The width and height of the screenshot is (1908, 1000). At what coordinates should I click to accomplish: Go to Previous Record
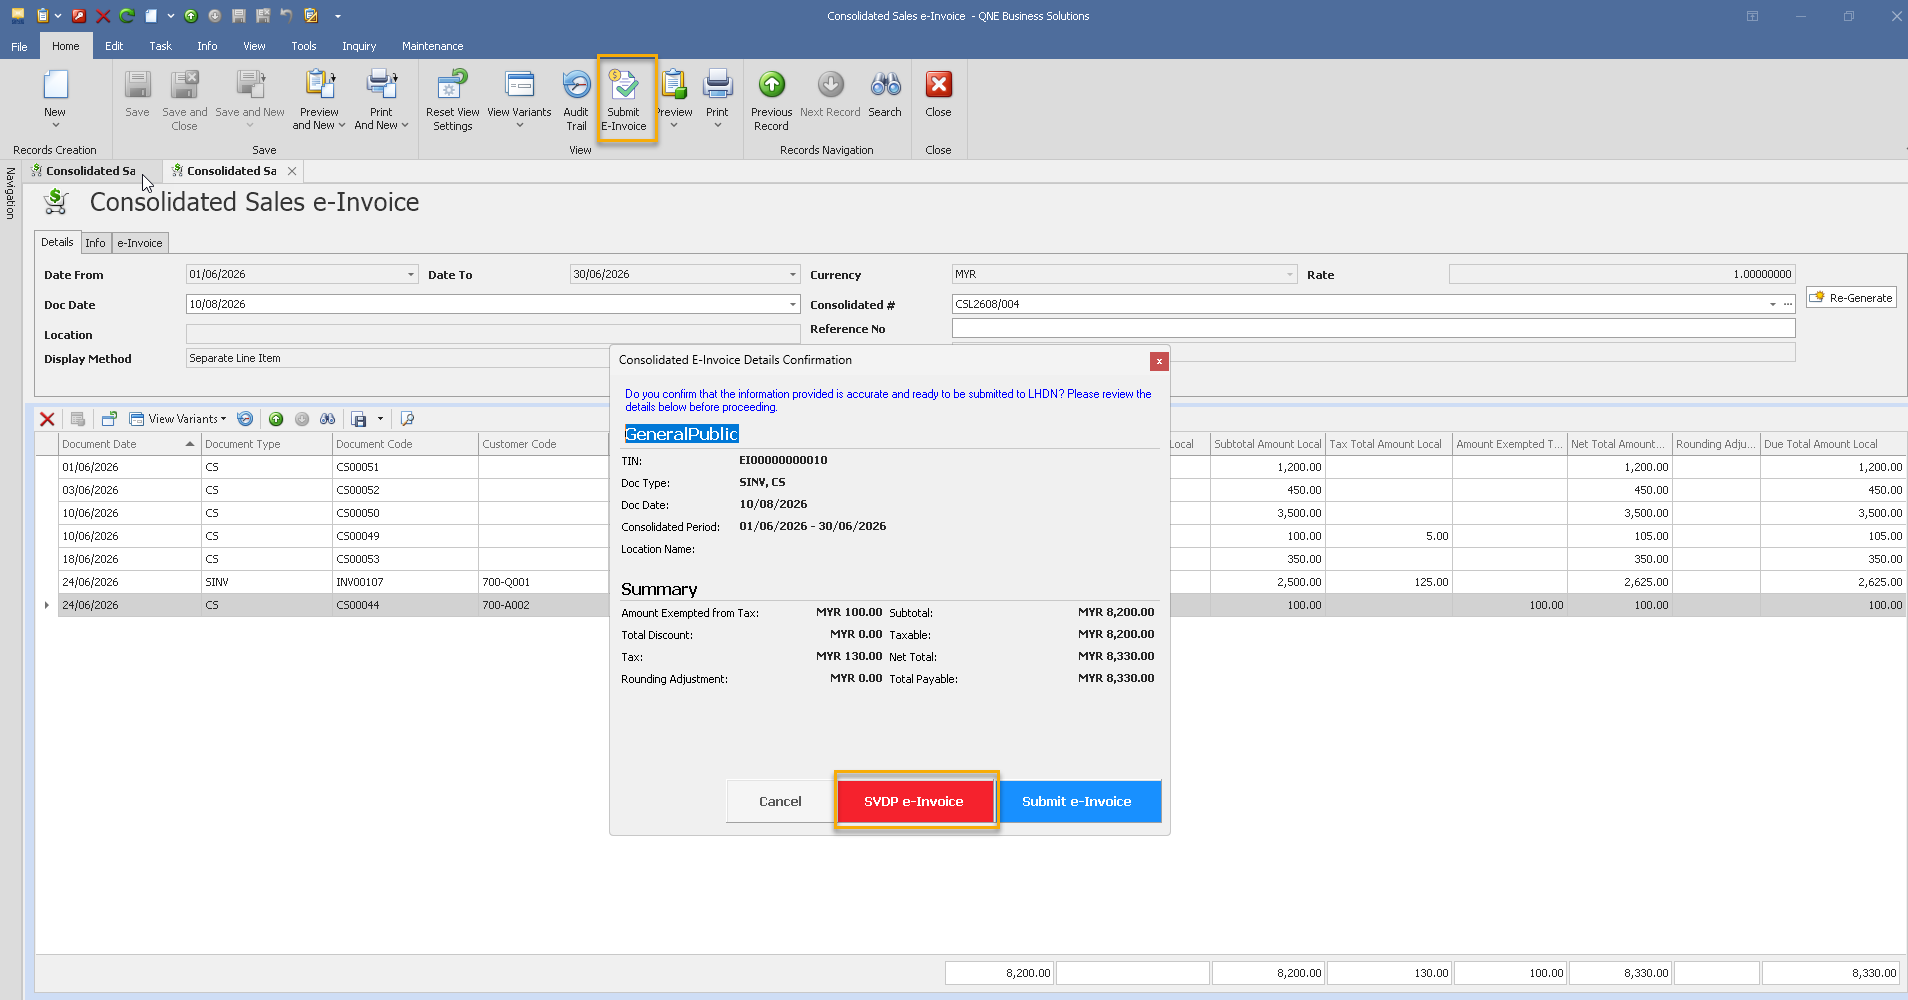click(x=771, y=98)
